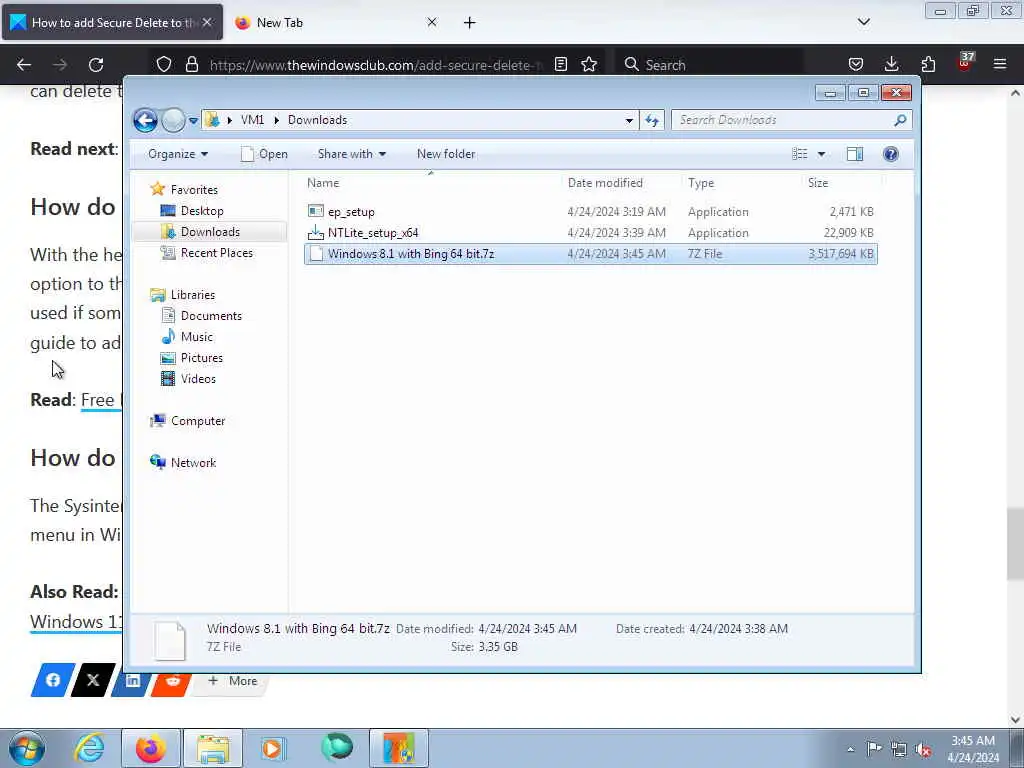The width and height of the screenshot is (1024, 768).
Task: Reload the Firefox page
Action: 96,65
